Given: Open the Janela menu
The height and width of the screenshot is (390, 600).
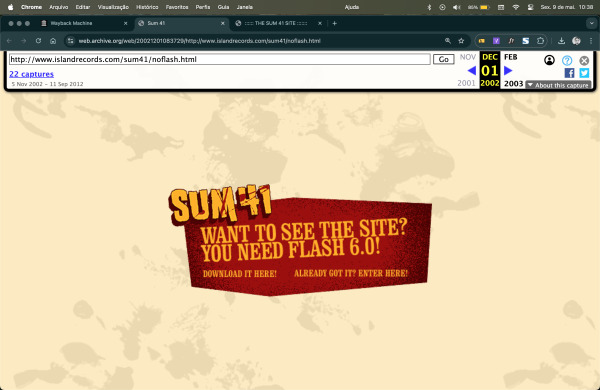Looking at the screenshot, I should tap(245, 7).
